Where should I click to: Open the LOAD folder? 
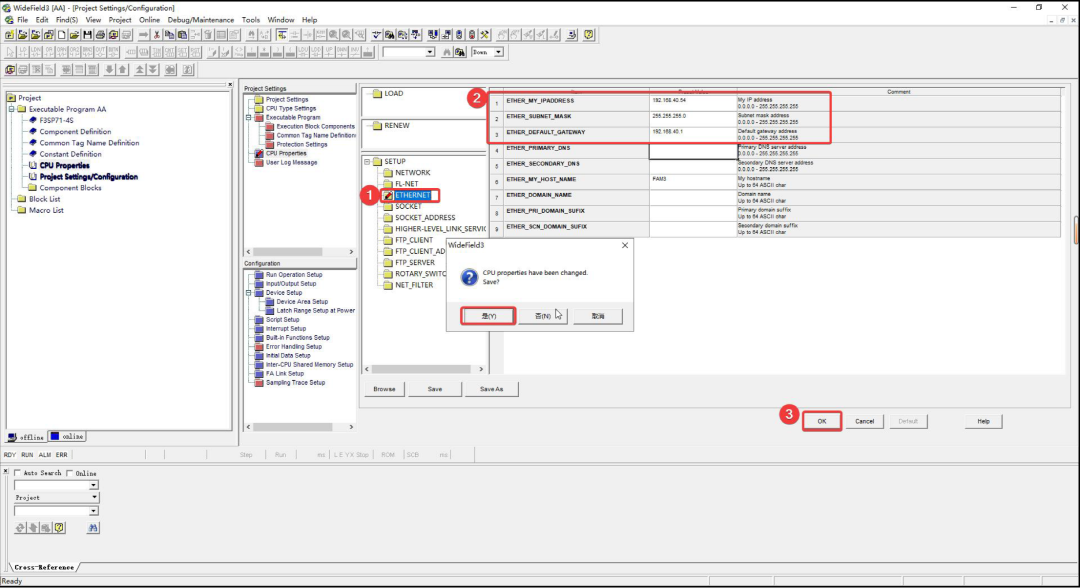[x=394, y=93]
